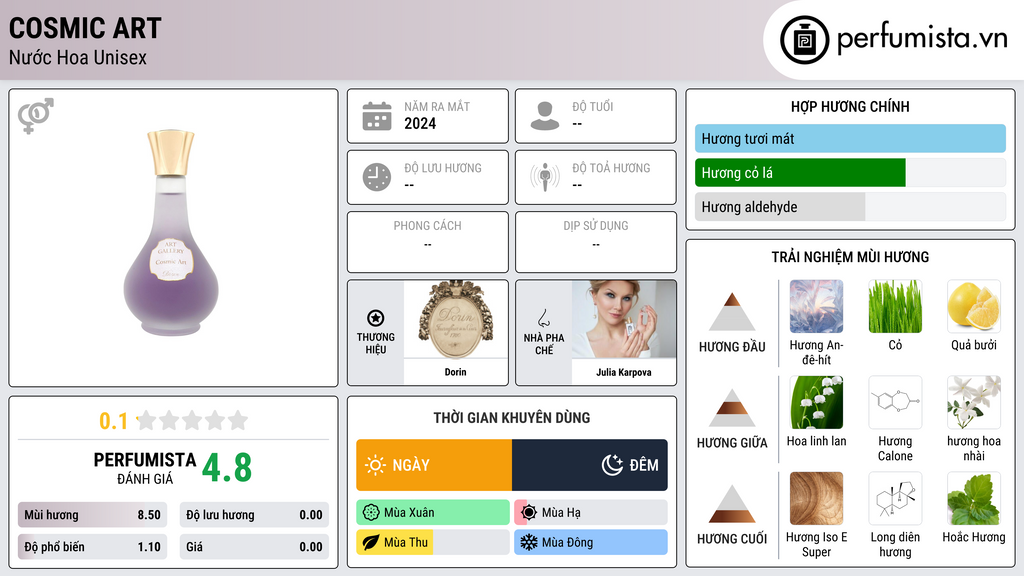Click the Nước Hoa Unisex subtitle

(x=78, y=57)
